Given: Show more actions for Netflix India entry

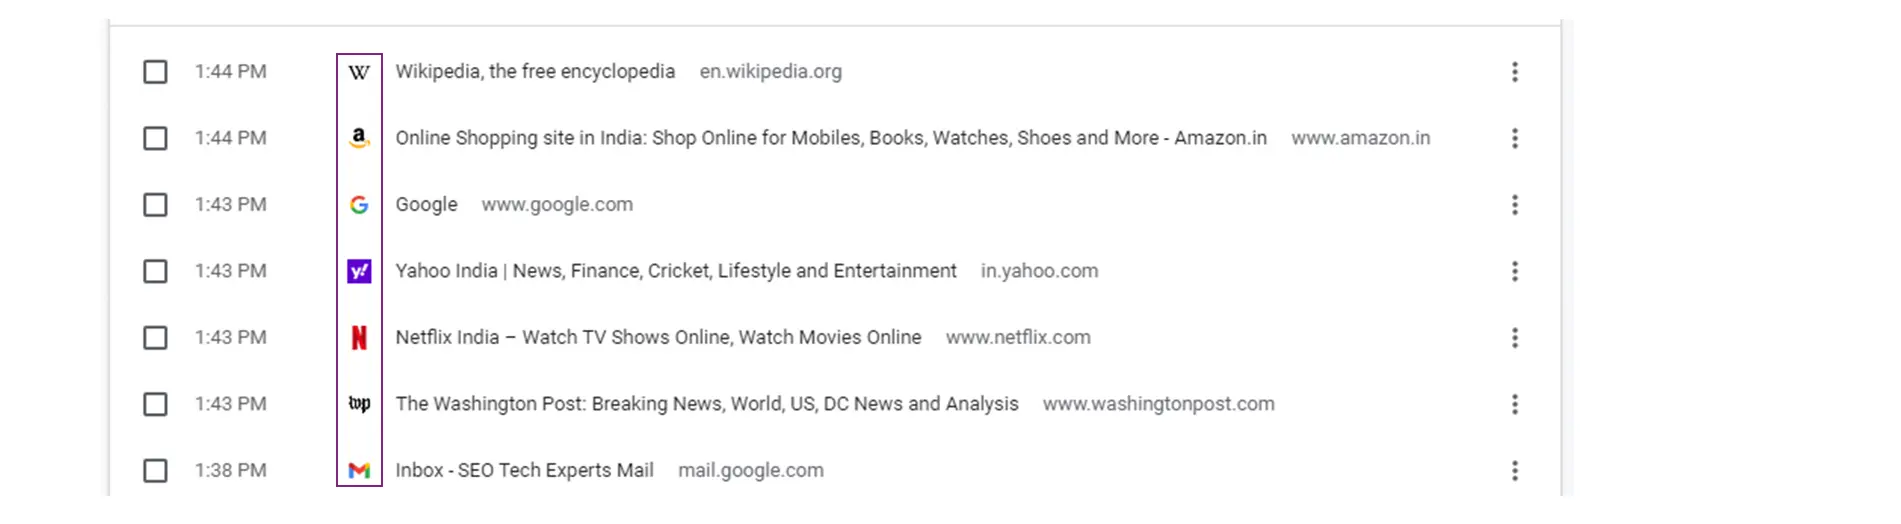Looking at the screenshot, I should 1515,338.
